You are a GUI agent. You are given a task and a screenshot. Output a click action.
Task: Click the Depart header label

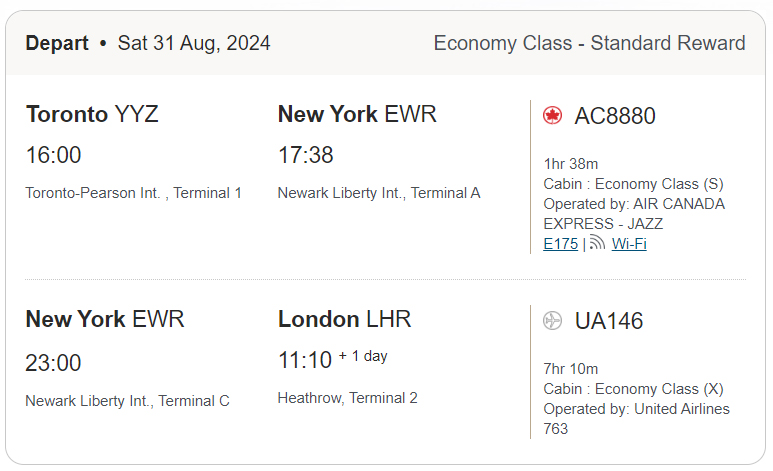click(55, 43)
